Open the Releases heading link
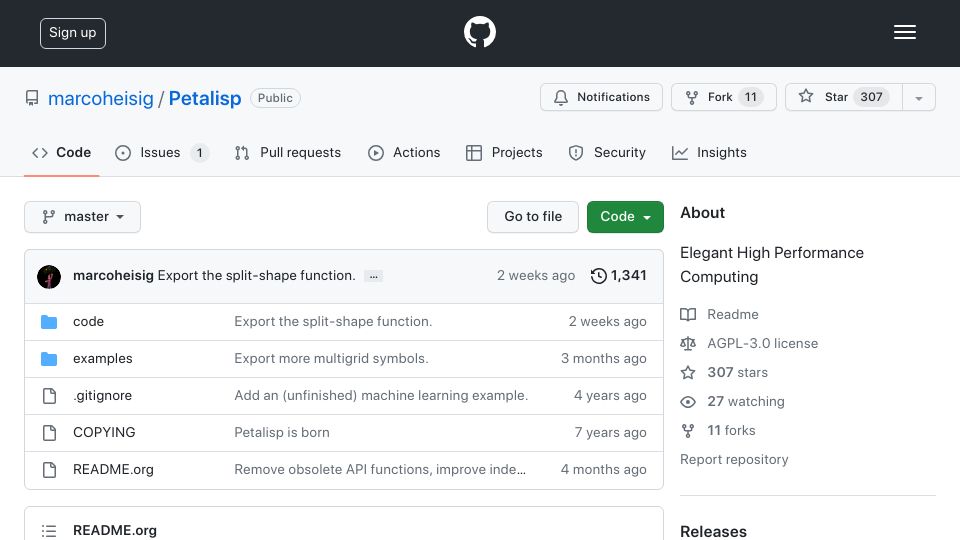This screenshot has height=540, width=960. tap(713, 531)
